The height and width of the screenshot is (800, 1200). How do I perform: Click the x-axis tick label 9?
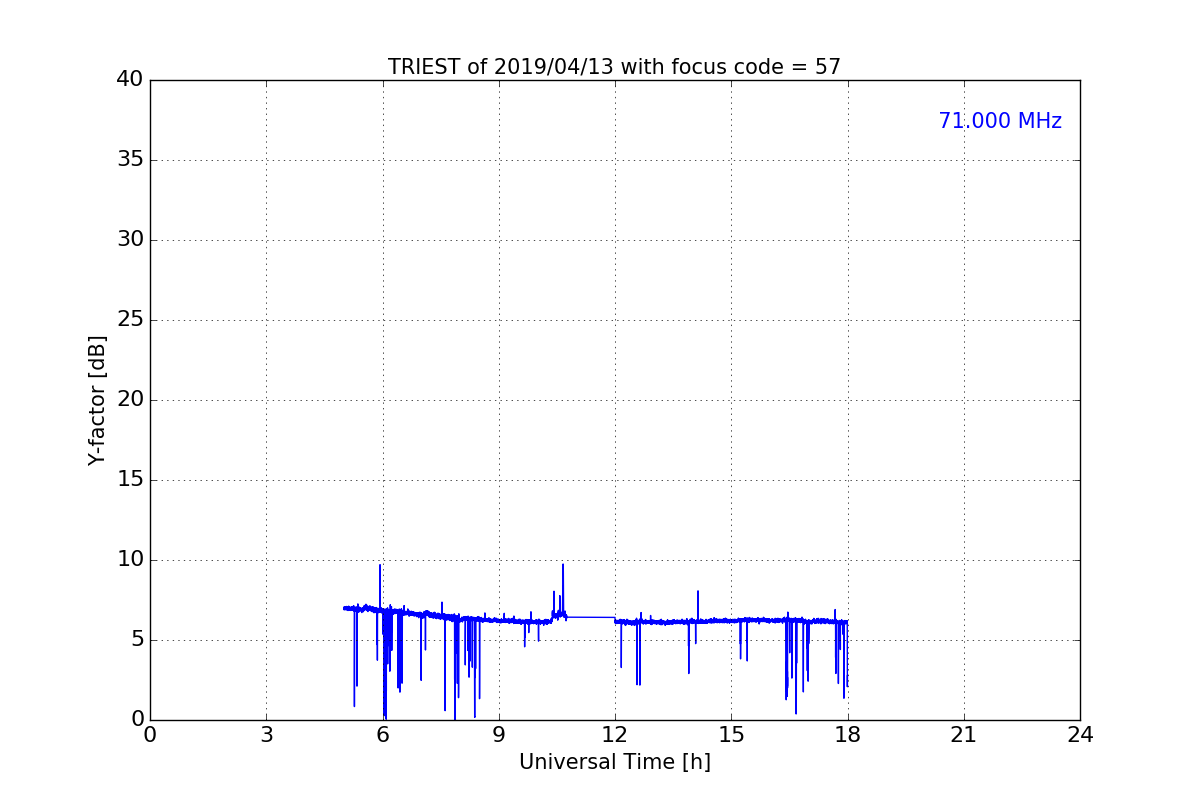point(499,735)
